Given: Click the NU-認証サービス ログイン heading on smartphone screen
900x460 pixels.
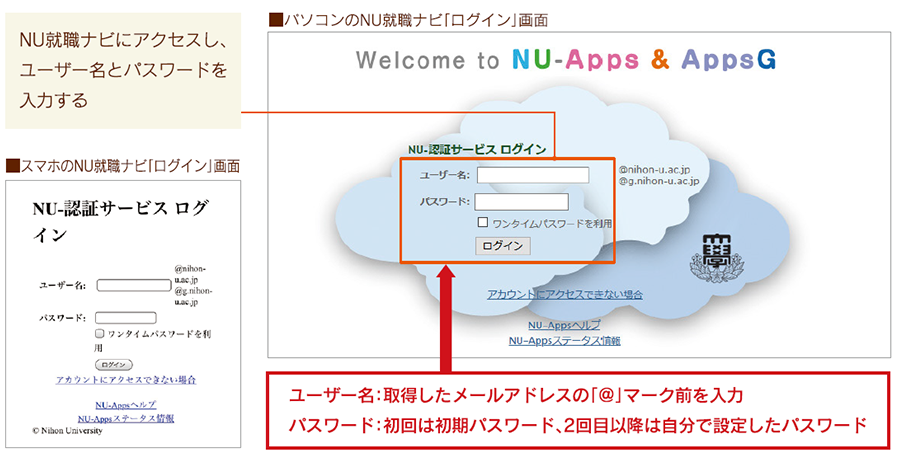Looking at the screenshot, I should (x=120, y=221).
